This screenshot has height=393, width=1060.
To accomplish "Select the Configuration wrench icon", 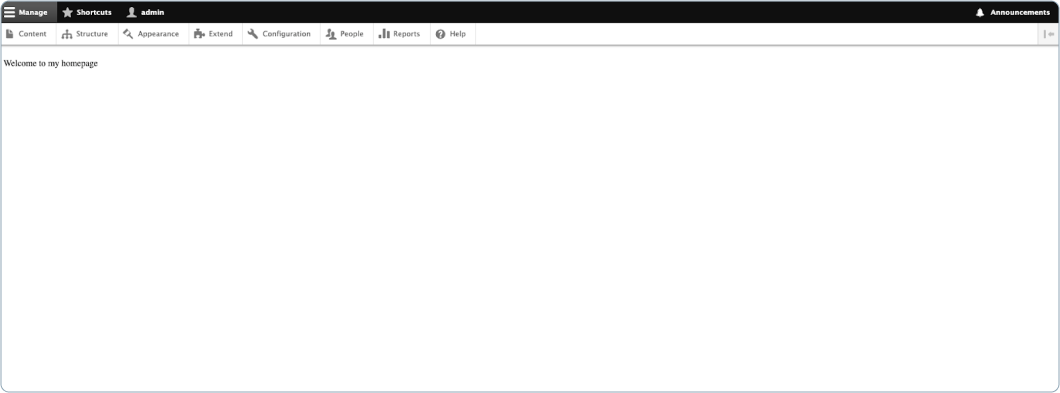I will coord(253,34).
